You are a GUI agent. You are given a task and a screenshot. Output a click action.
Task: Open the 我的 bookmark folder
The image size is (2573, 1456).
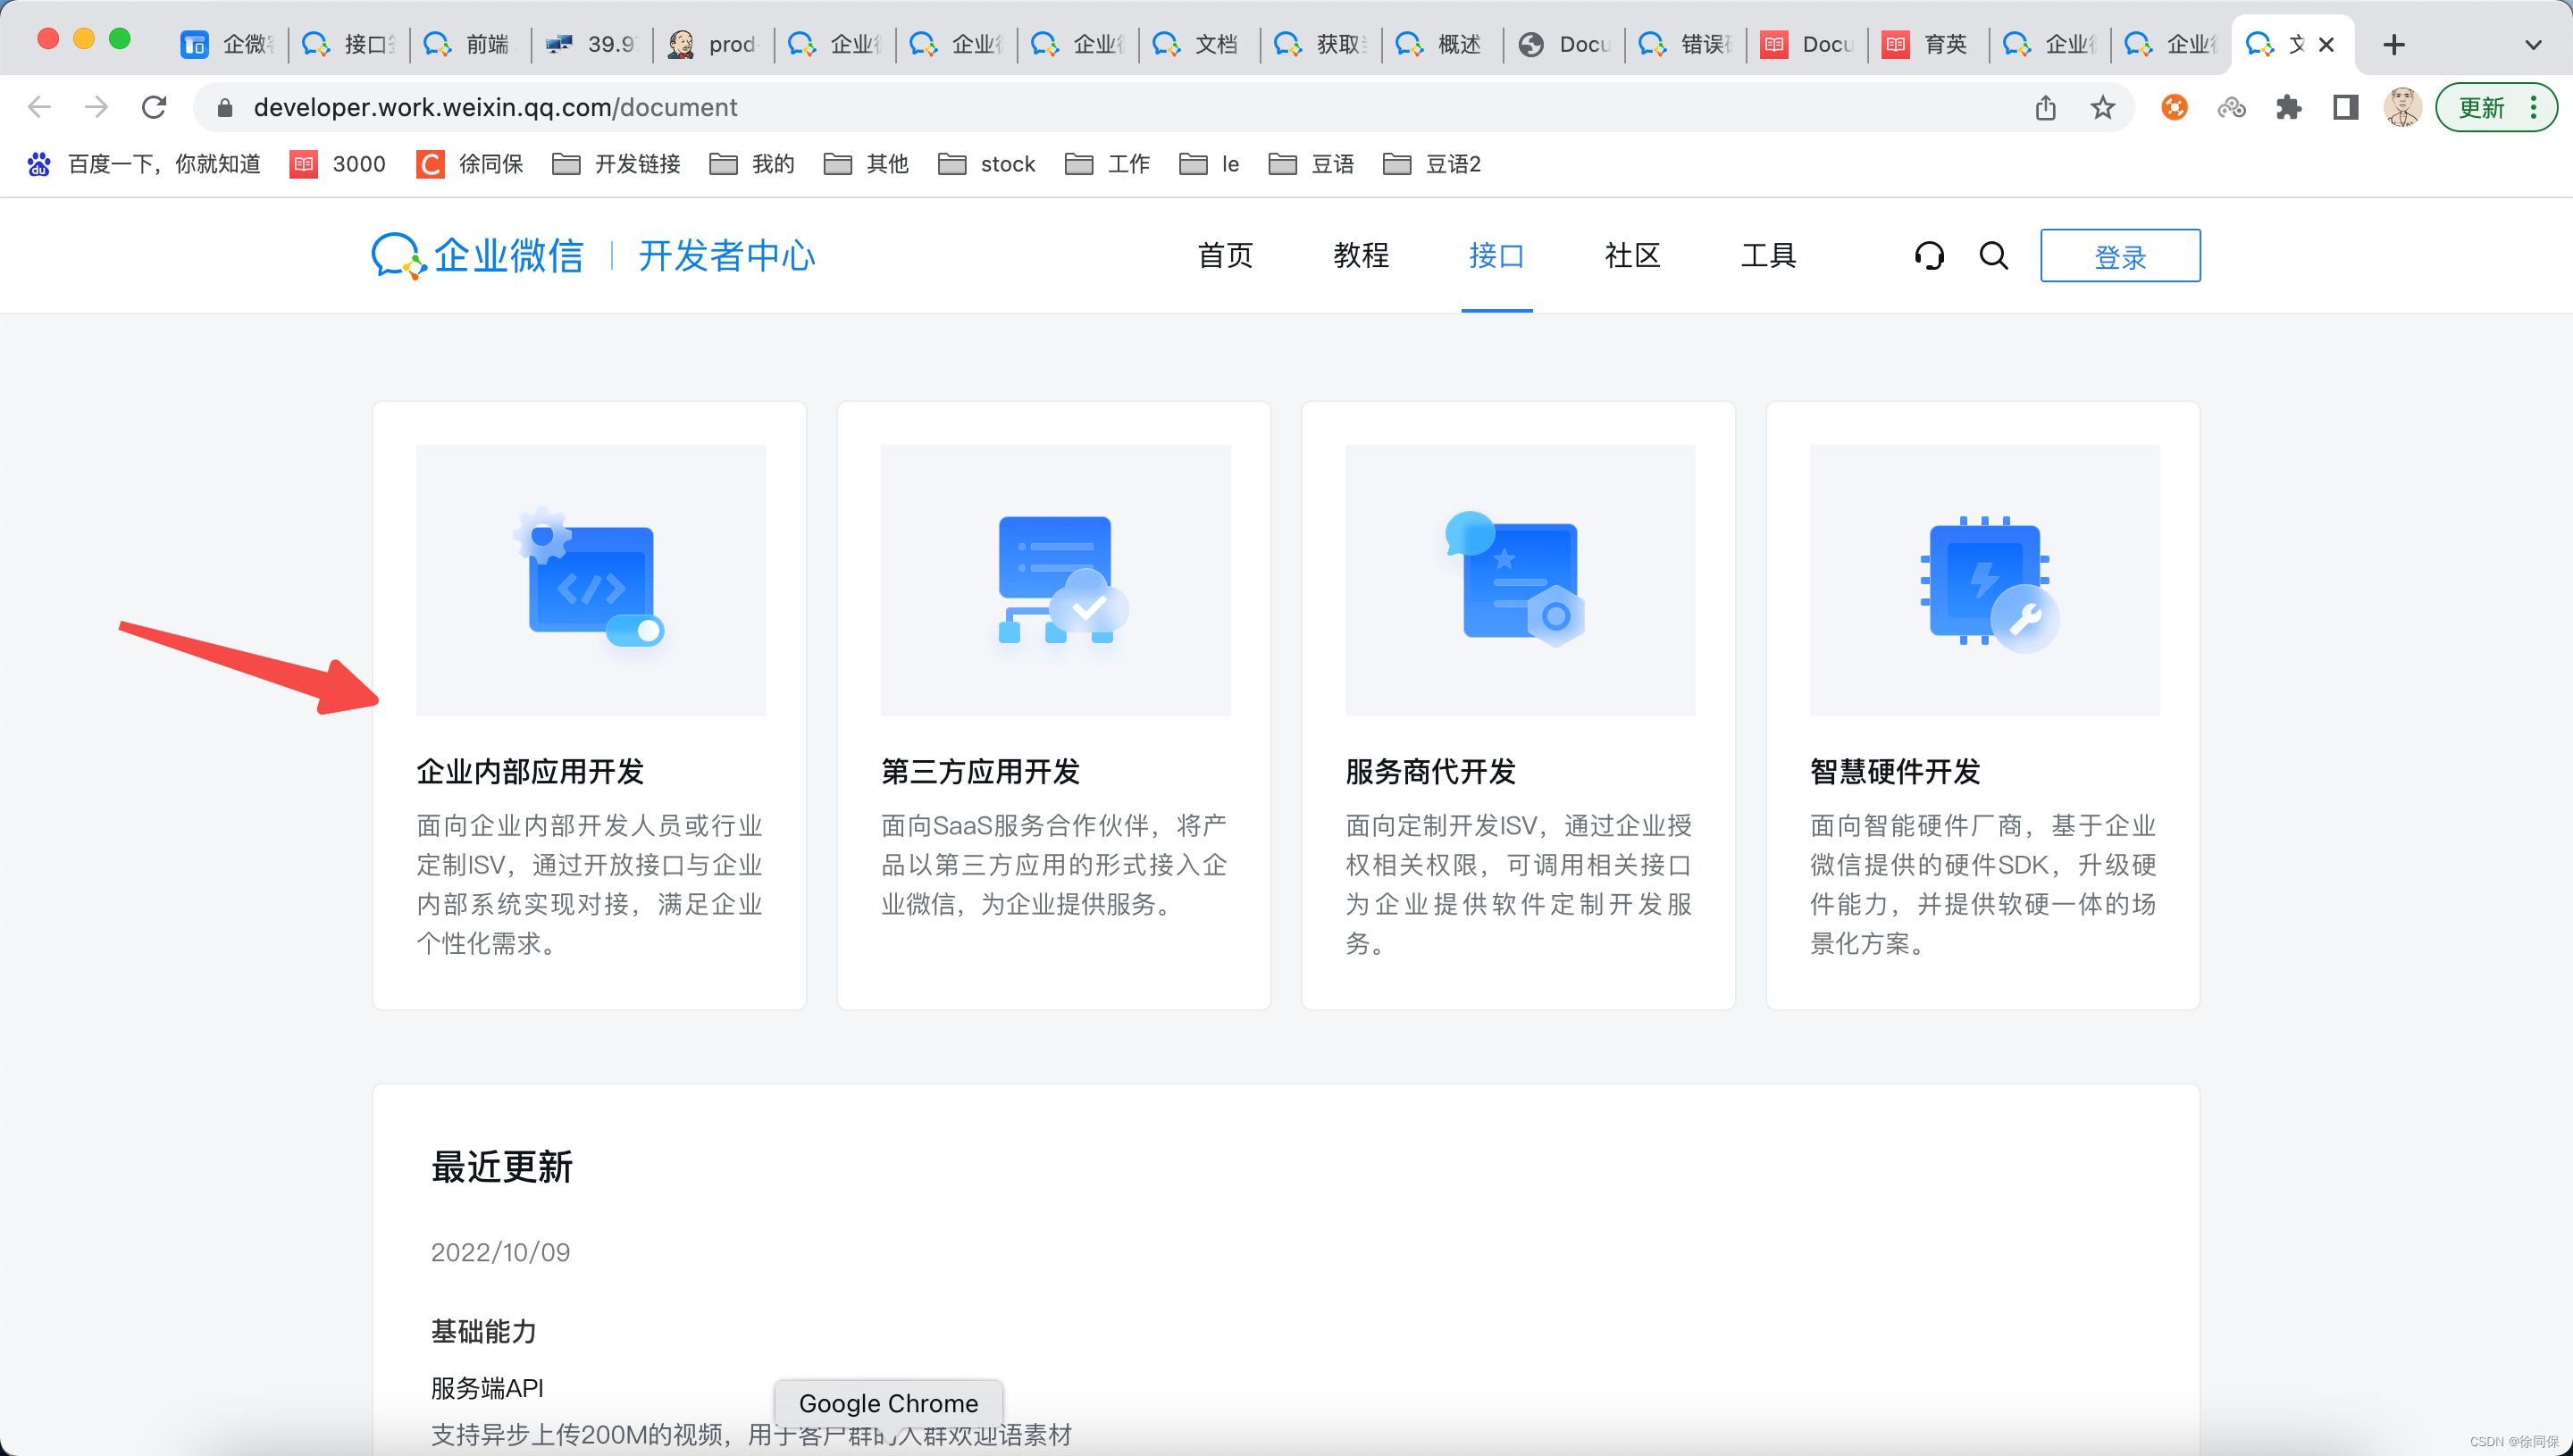click(x=752, y=164)
